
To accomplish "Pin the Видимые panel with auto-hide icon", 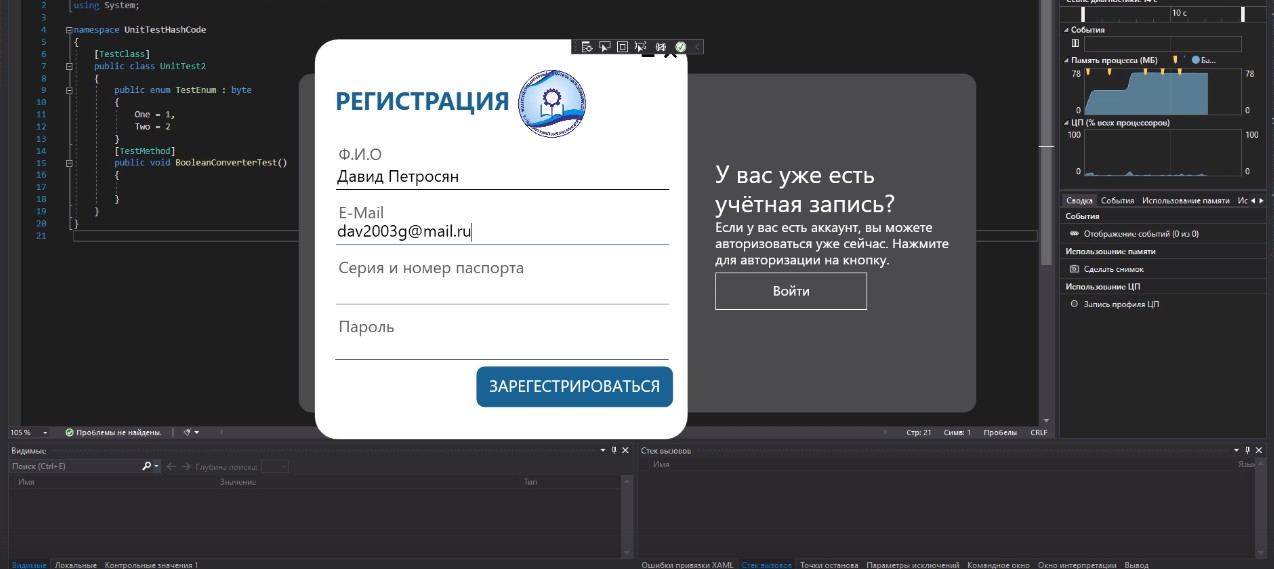I will [x=612, y=451].
